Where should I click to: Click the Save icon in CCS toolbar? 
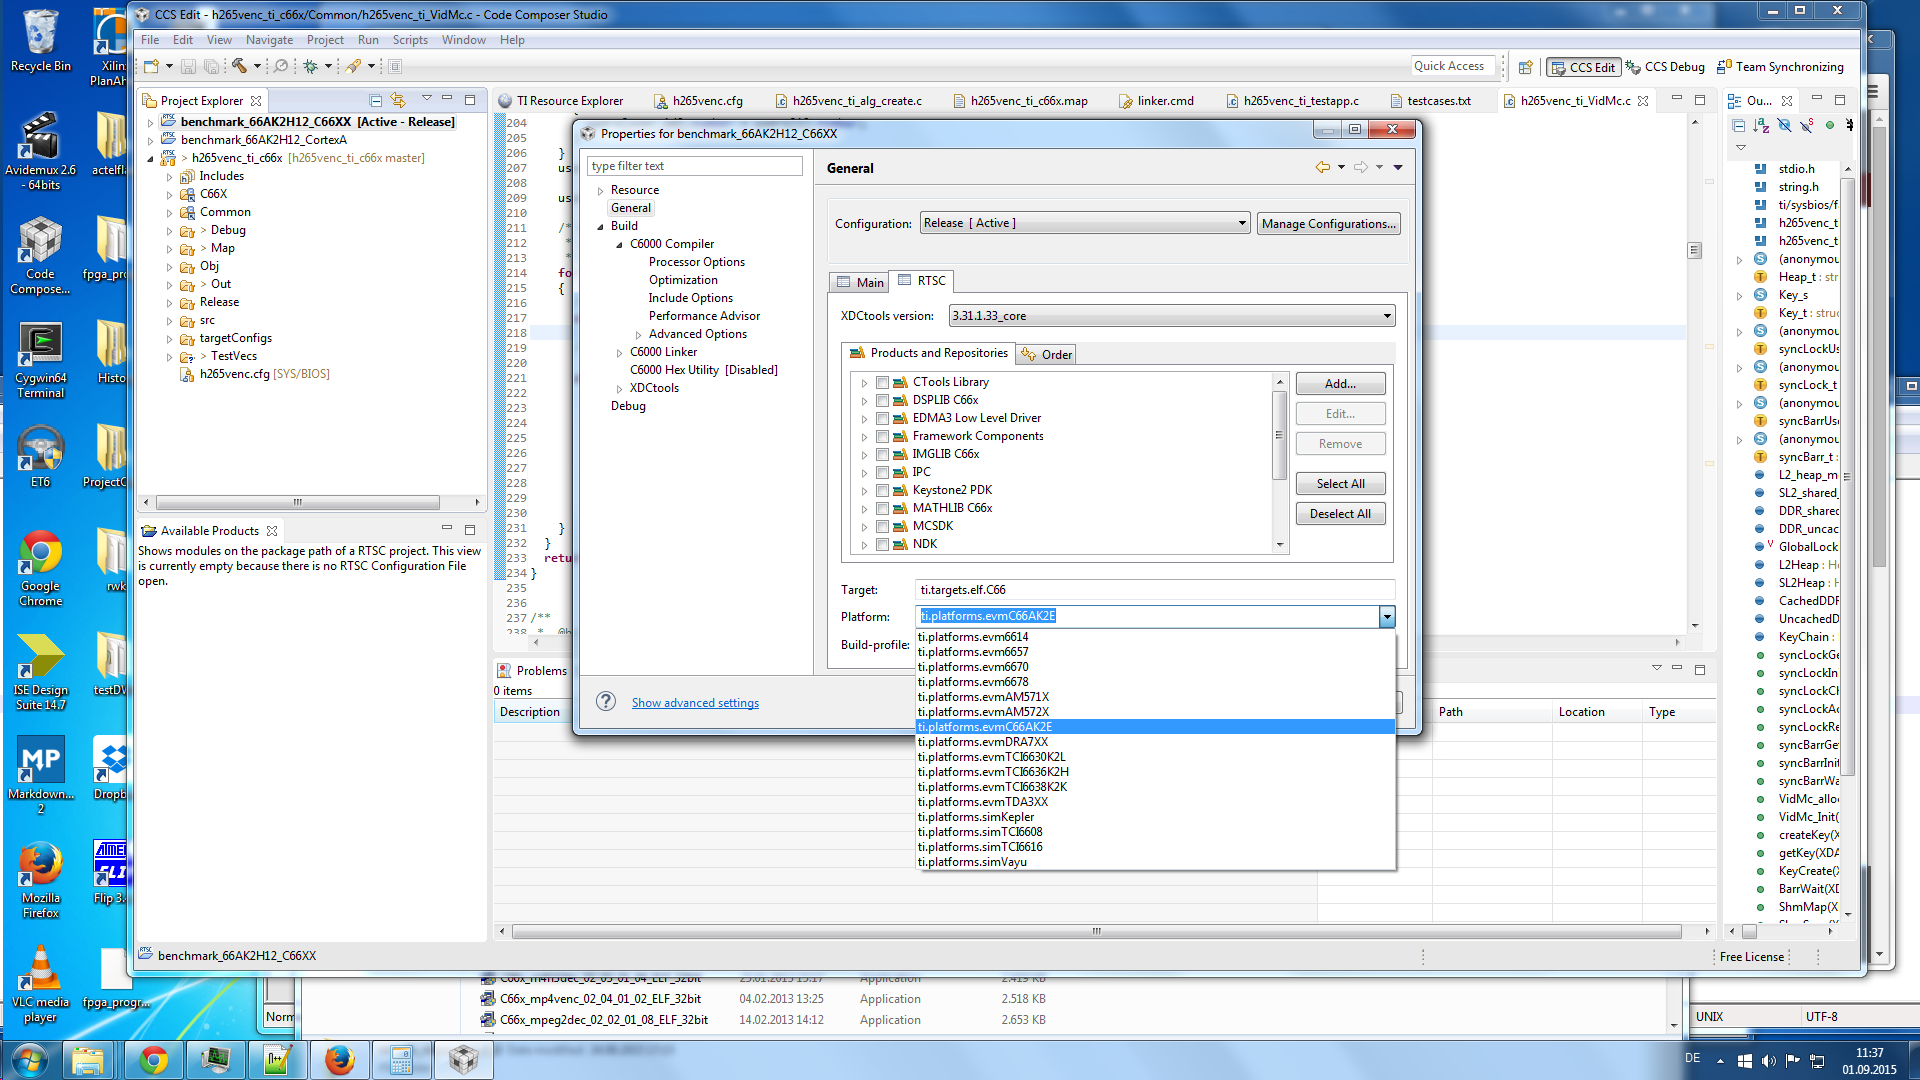point(188,66)
